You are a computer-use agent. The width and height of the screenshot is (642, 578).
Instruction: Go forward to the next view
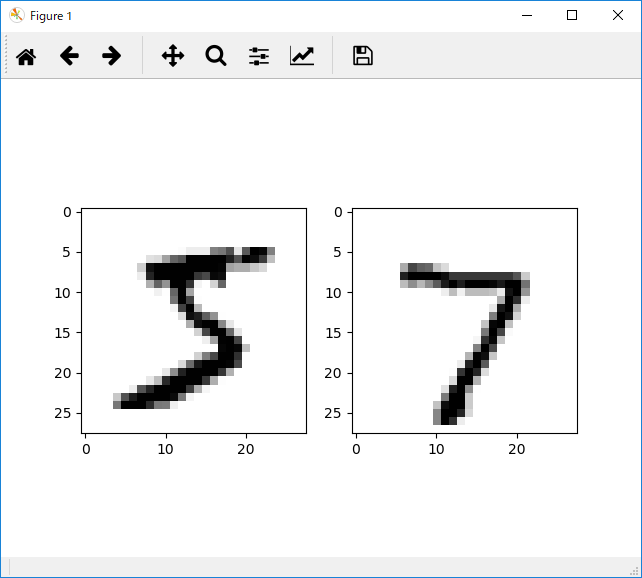coord(111,56)
